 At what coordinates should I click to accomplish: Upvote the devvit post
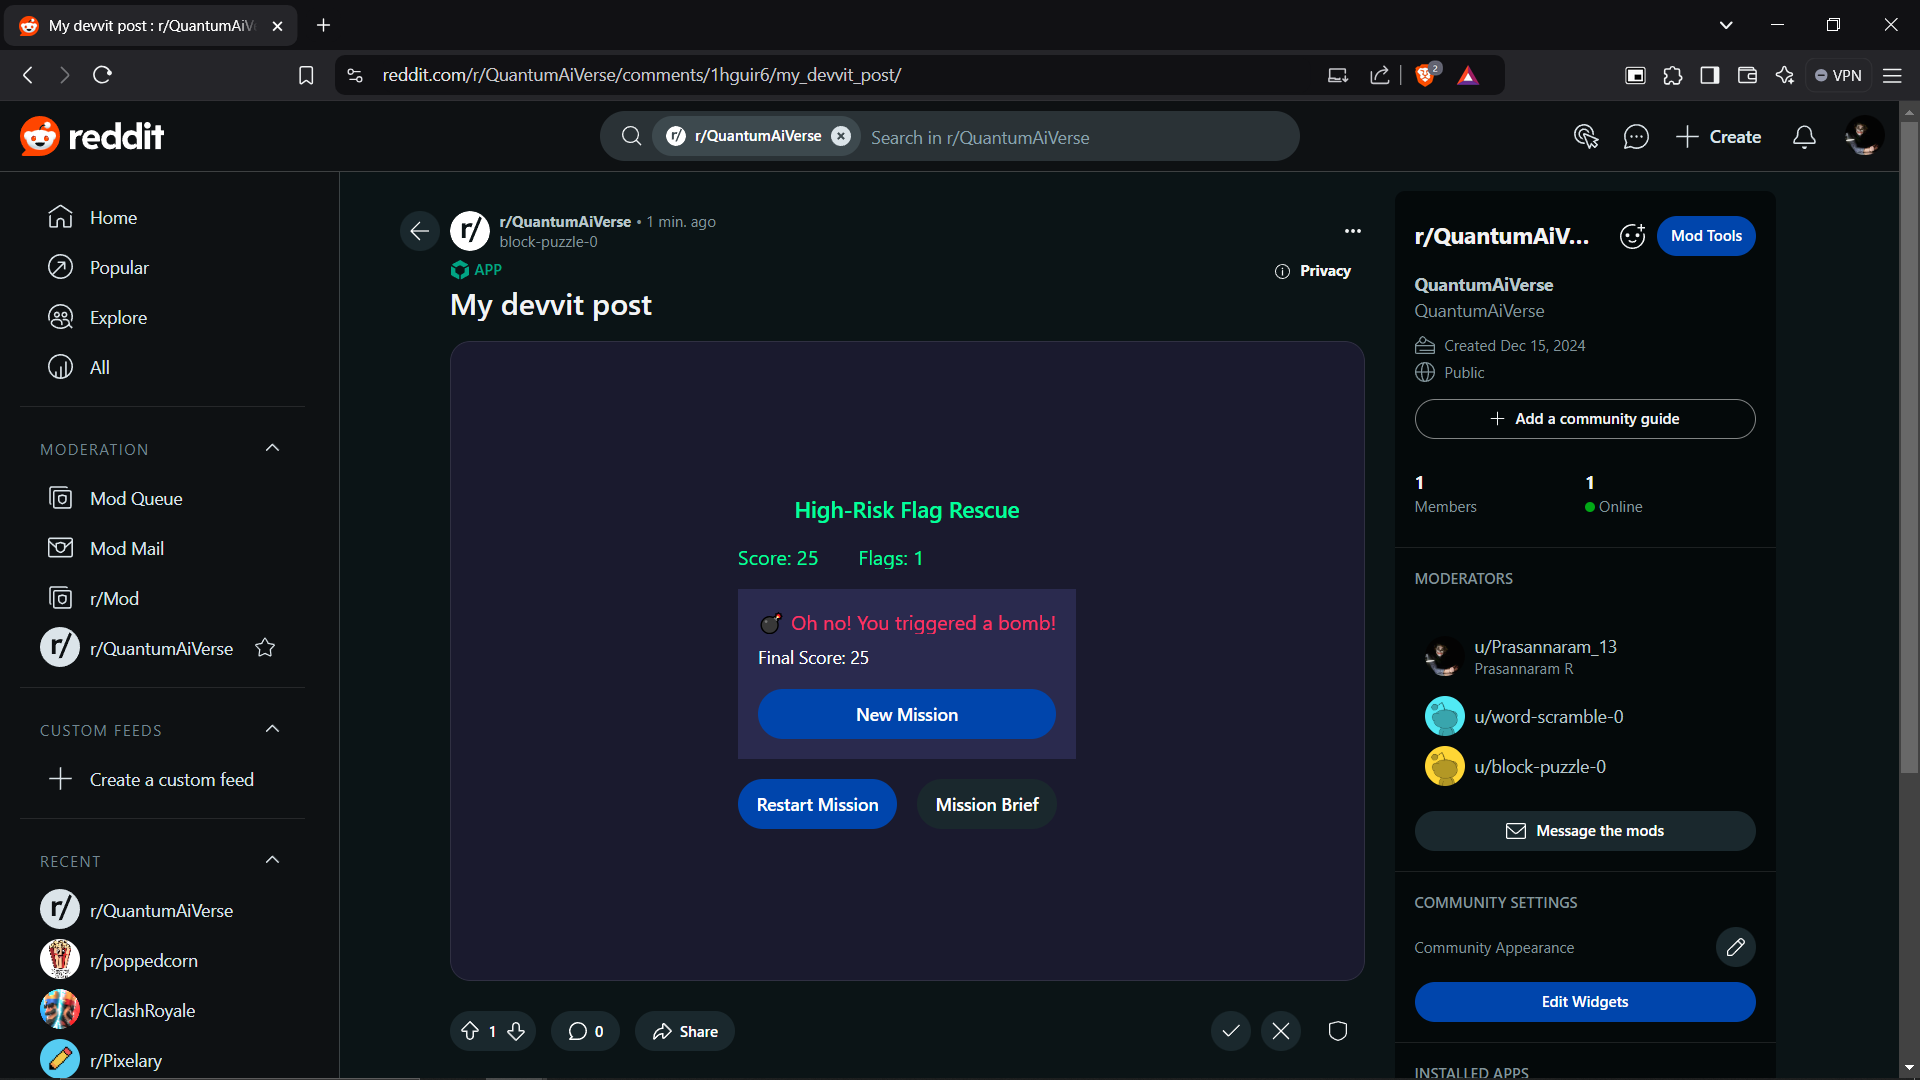pos(470,1031)
